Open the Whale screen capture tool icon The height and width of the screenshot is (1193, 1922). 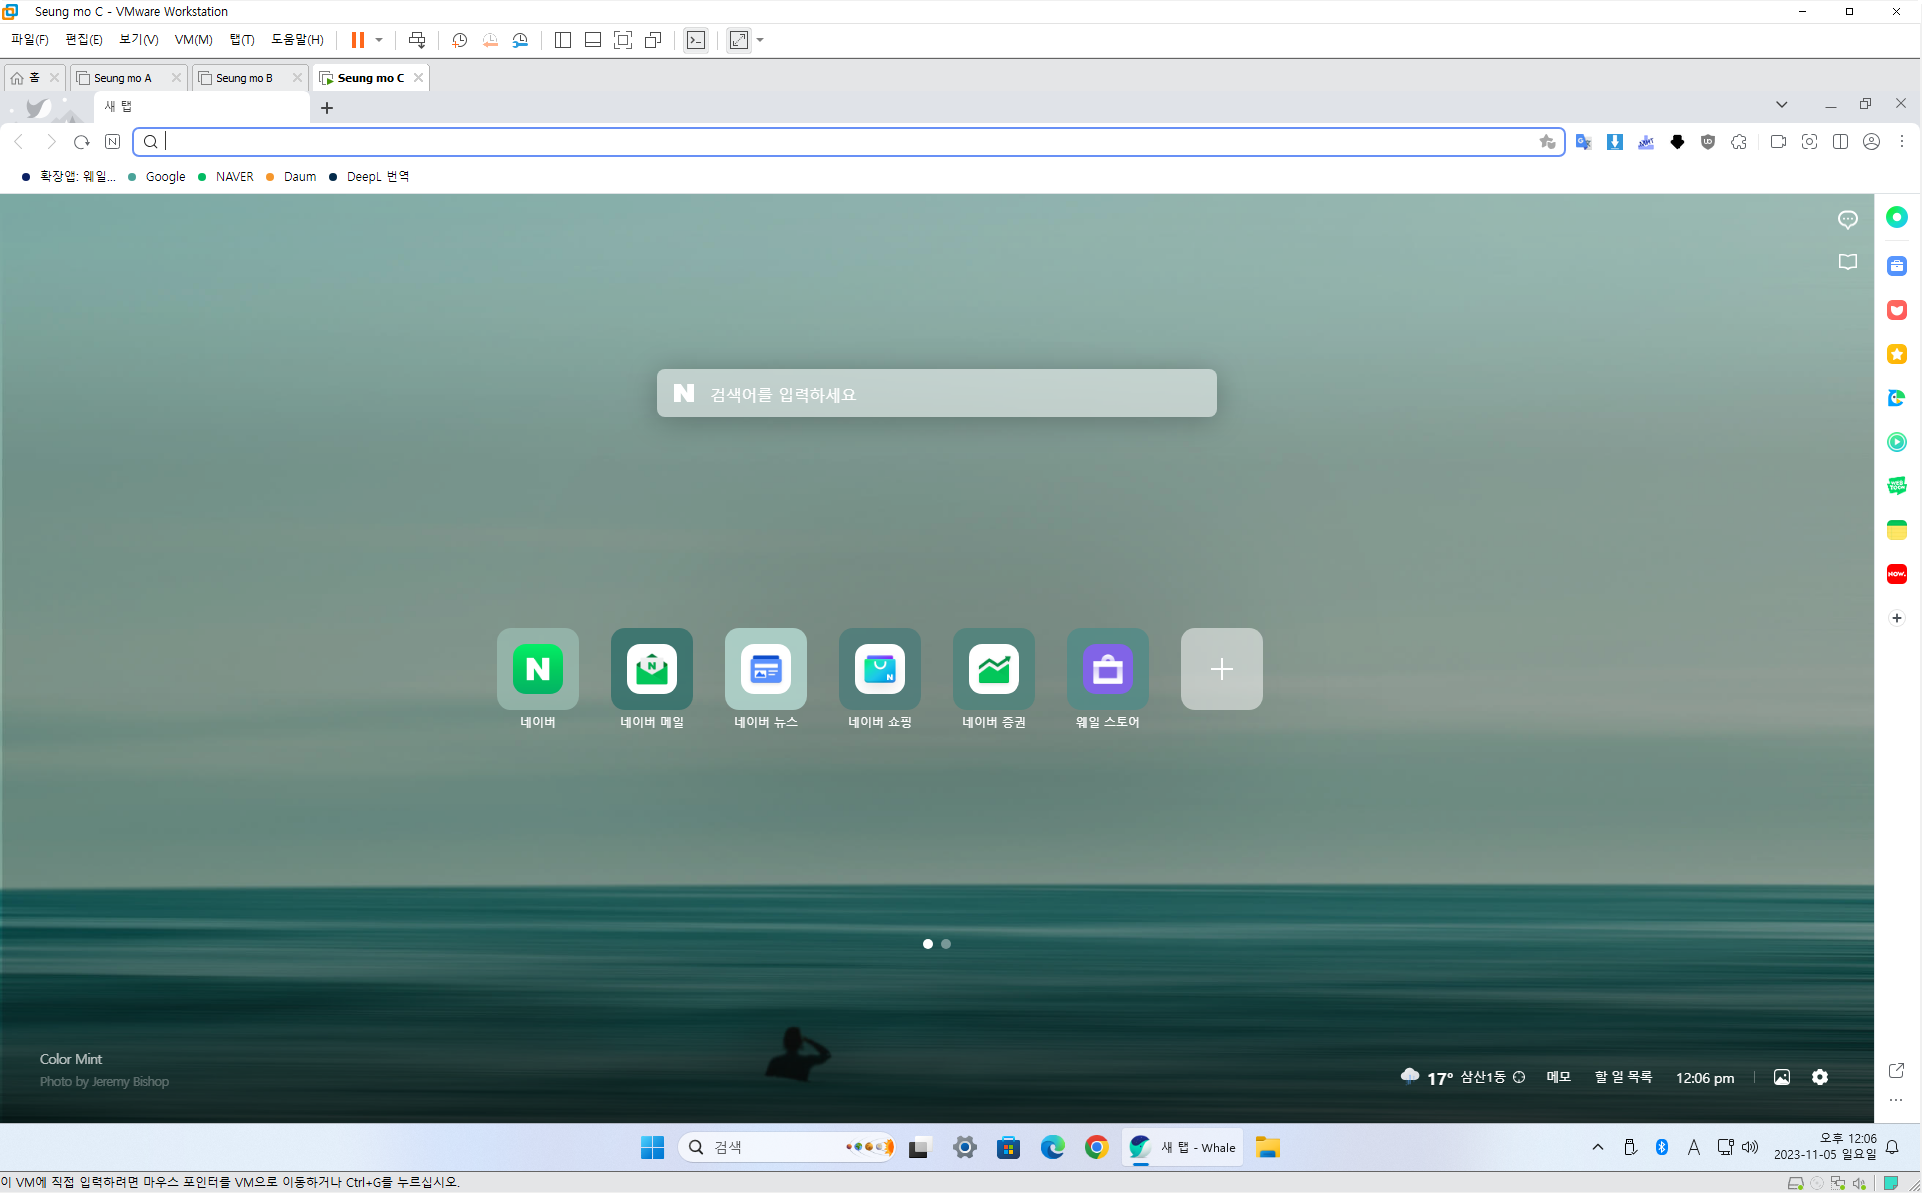1809,142
